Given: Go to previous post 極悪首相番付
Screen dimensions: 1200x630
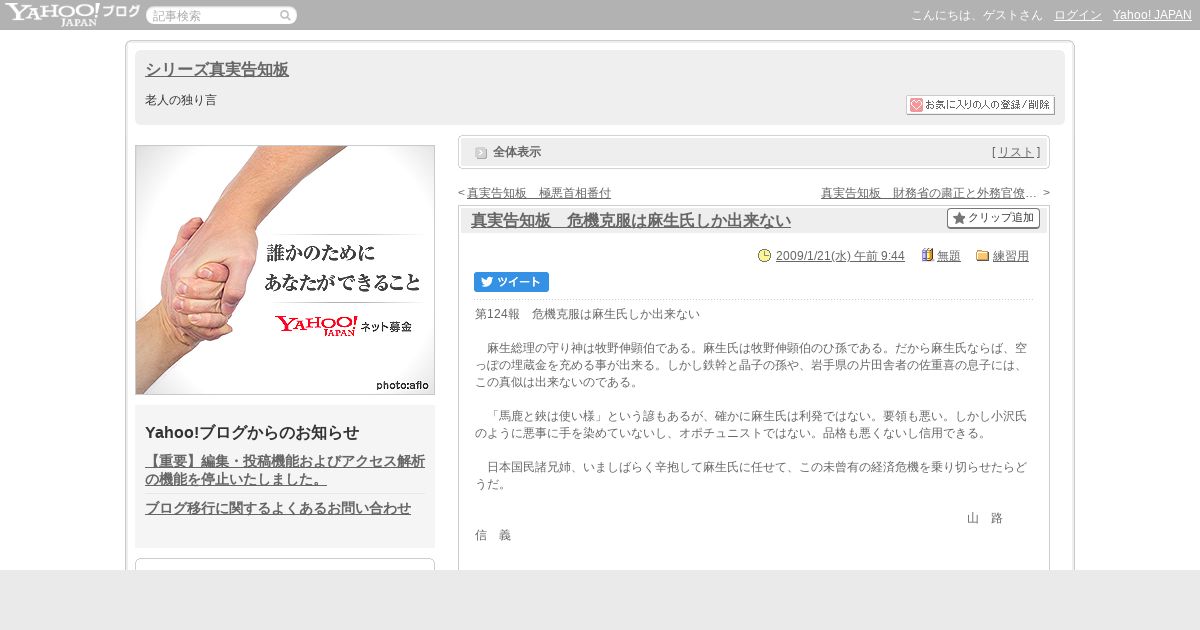Looking at the screenshot, I should pyautogui.click(x=539, y=193).
